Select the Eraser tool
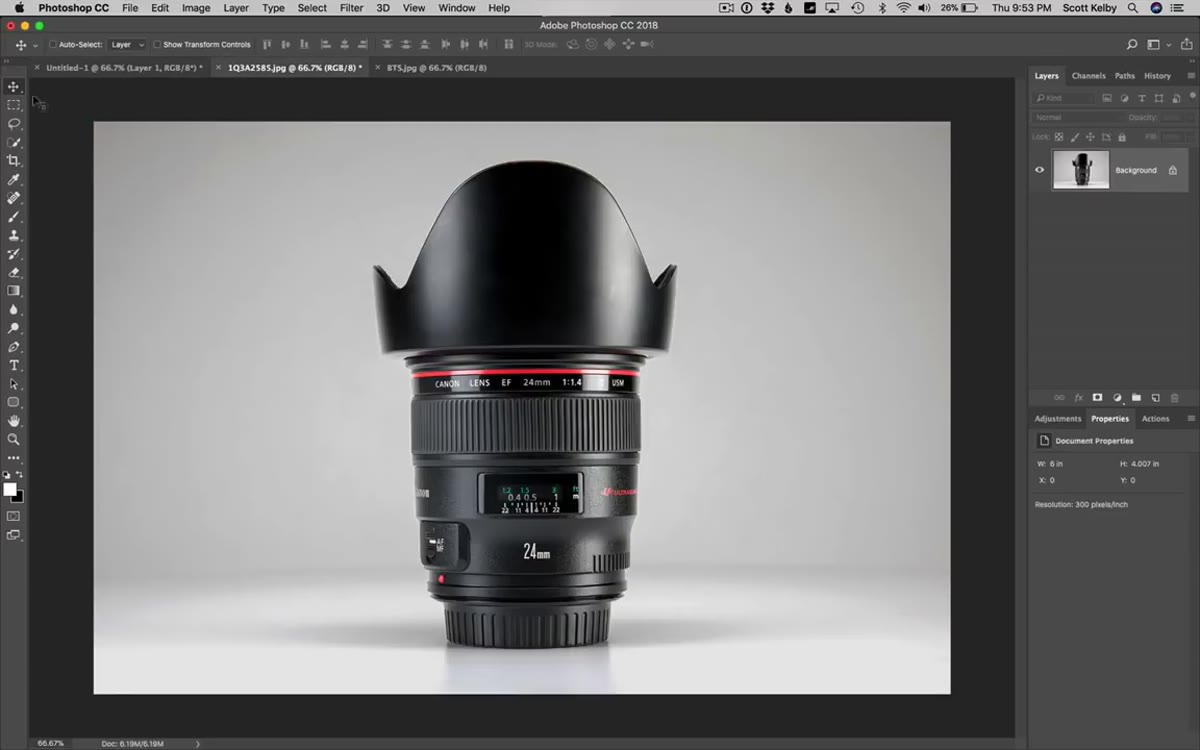Screen dimensions: 1200x750 pyautogui.click(x=13, y=272)
